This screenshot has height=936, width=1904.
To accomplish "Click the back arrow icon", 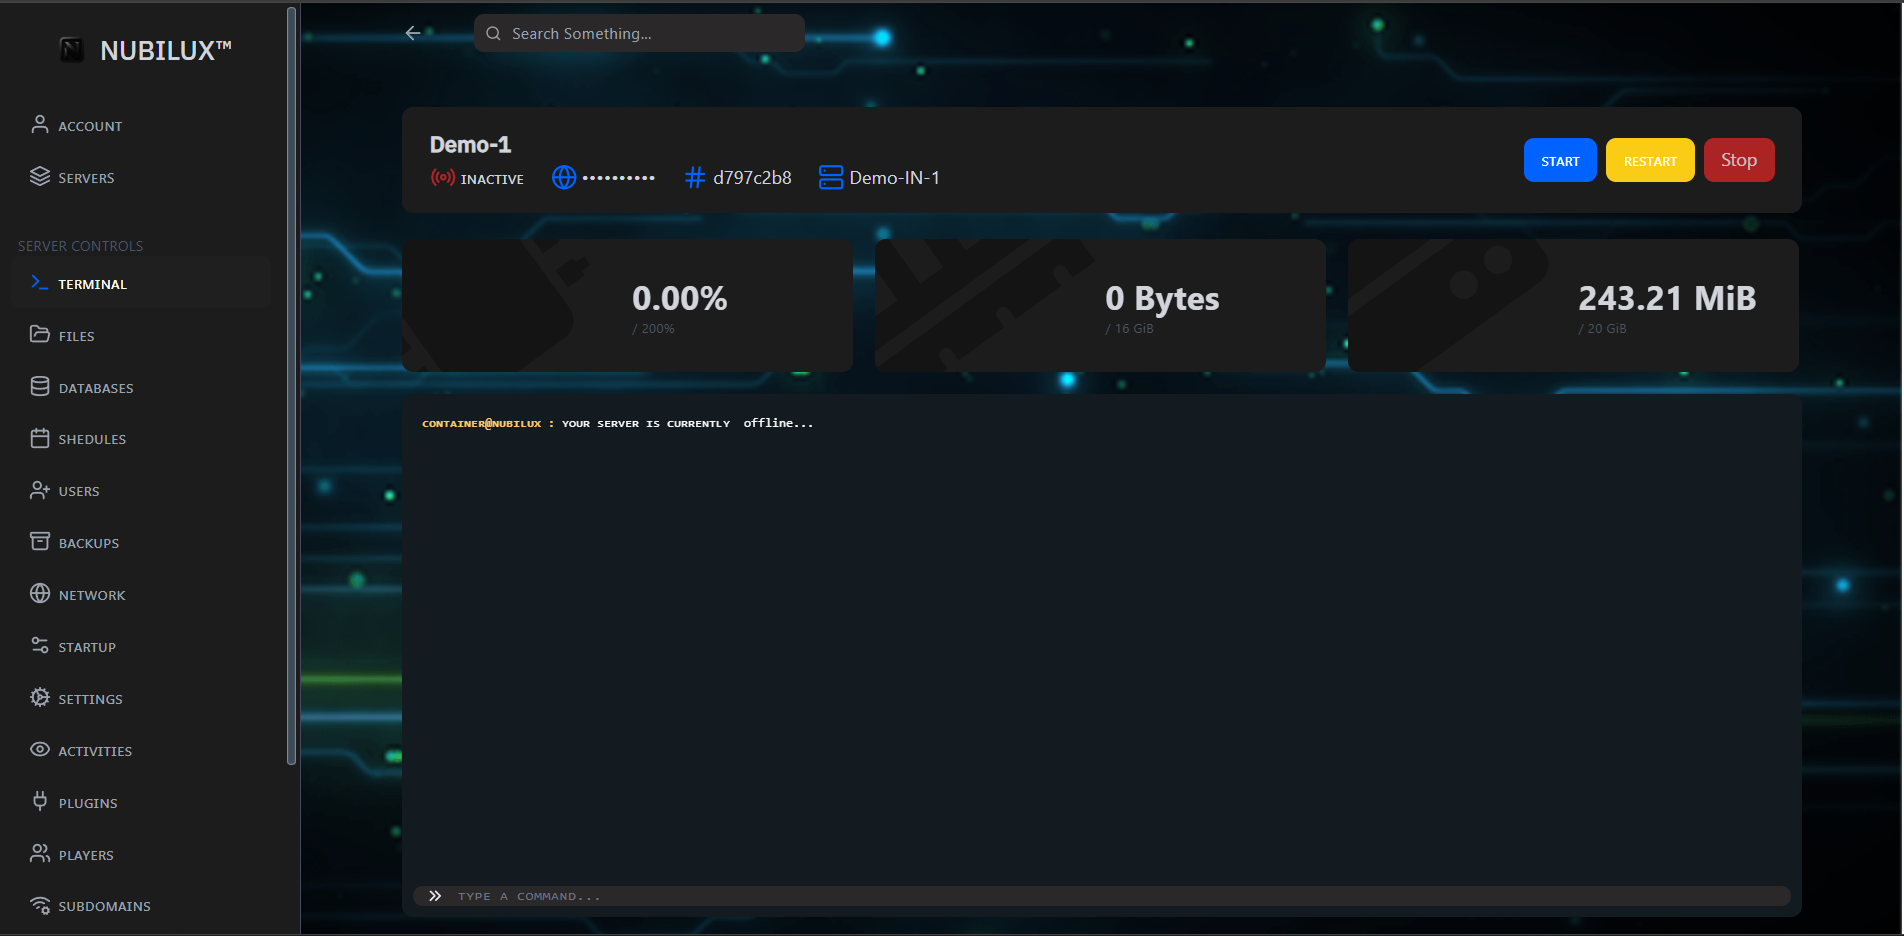I will [412, 33].
